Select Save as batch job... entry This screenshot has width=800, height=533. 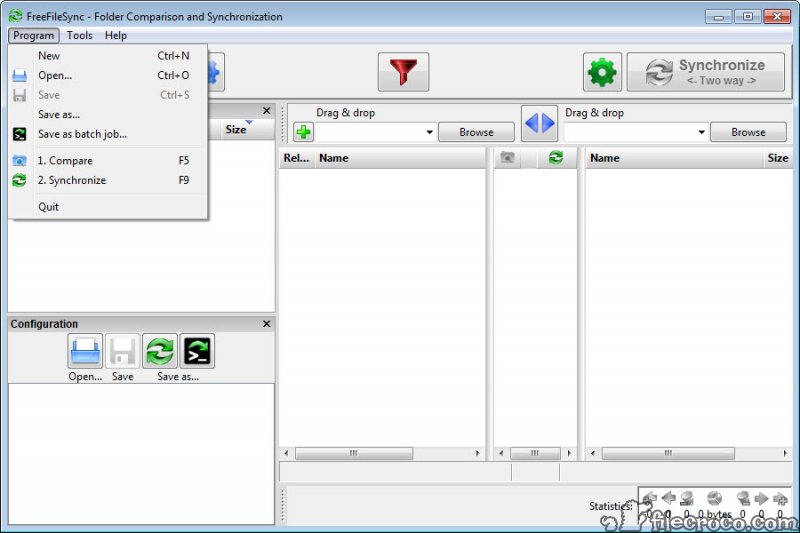pos(108,134)
